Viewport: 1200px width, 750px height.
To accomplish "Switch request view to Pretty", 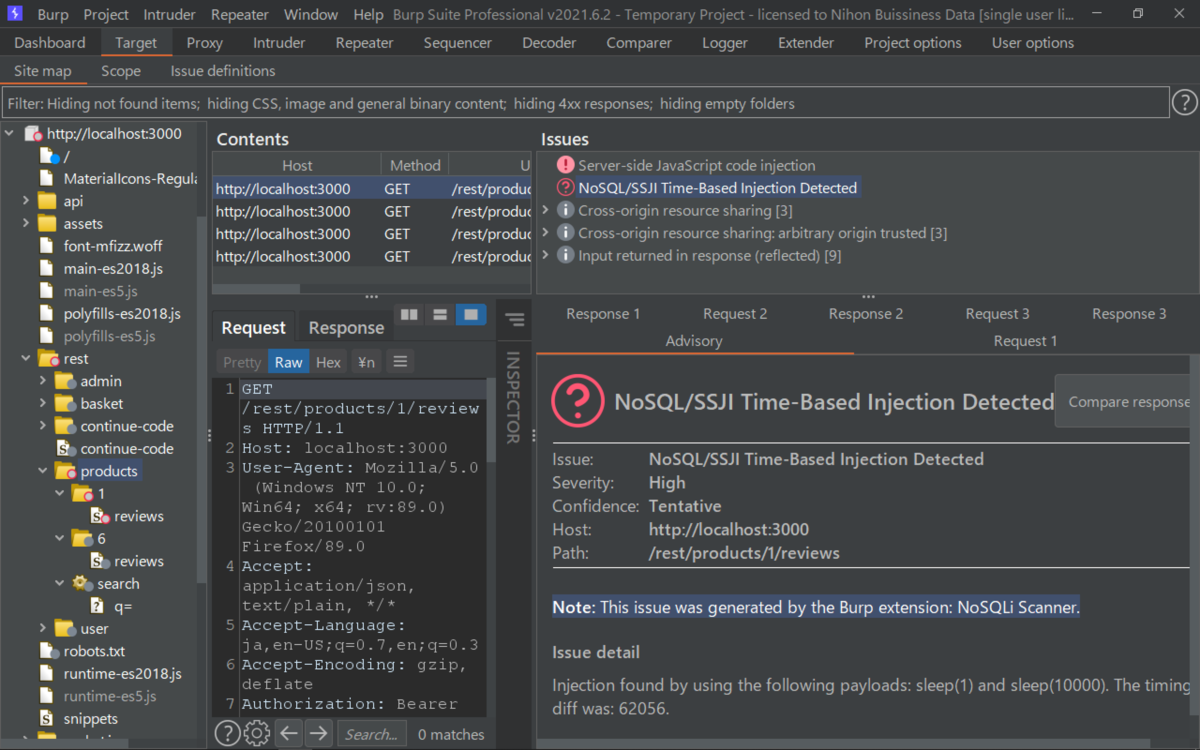I will tap(242, 362).
